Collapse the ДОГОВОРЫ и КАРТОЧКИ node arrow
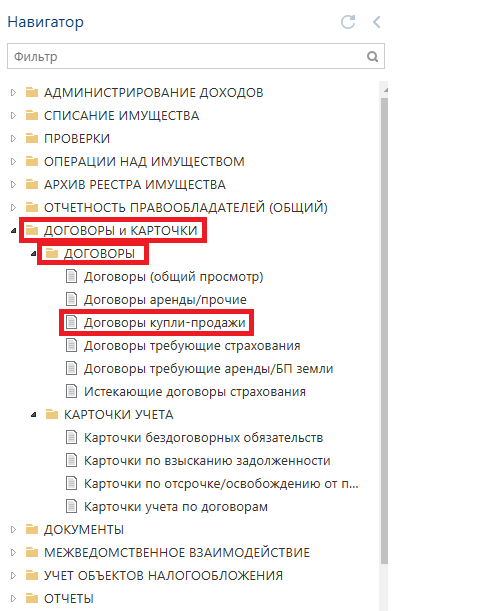The width and height of the screenshot is (496, 611). coord(13,231)
